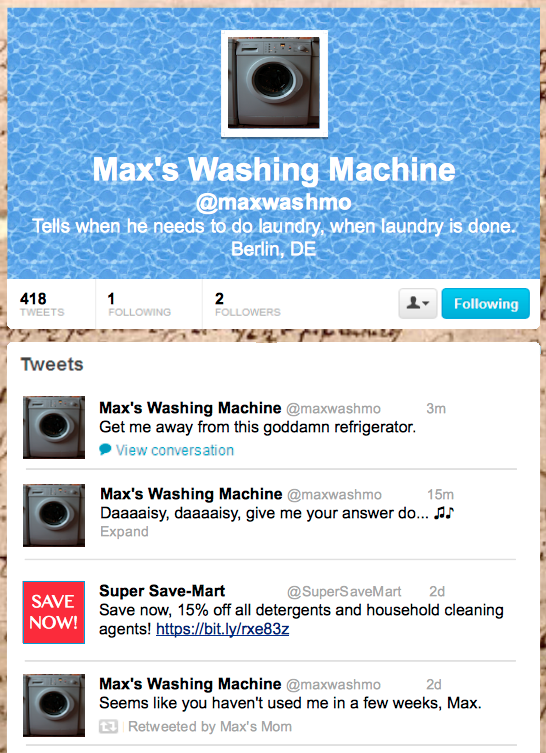Click the retweet icon under last tweet
The width and height of the screenshot is (546, 753).
108,727
